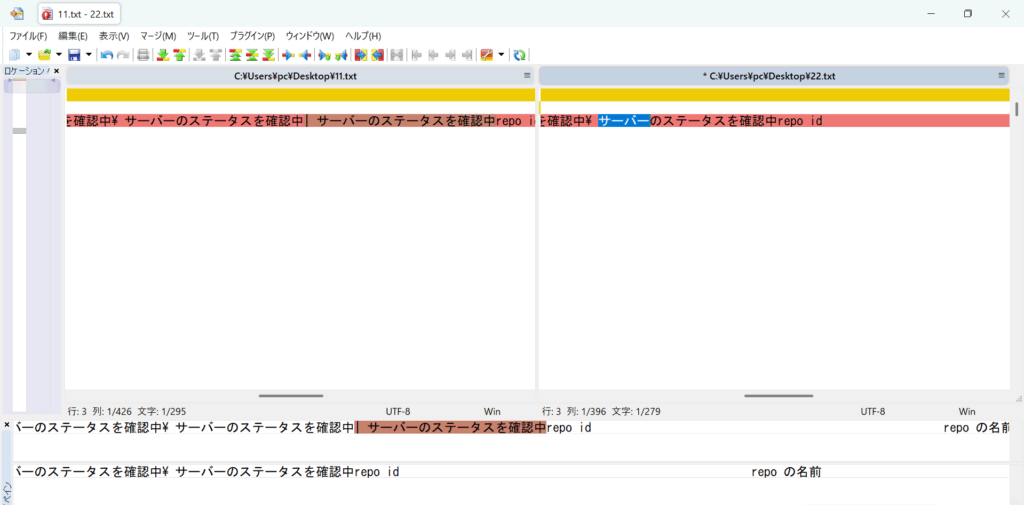Screen dimensions: 1024x505
Task: Jump to next difference icon
Action: 162,54
